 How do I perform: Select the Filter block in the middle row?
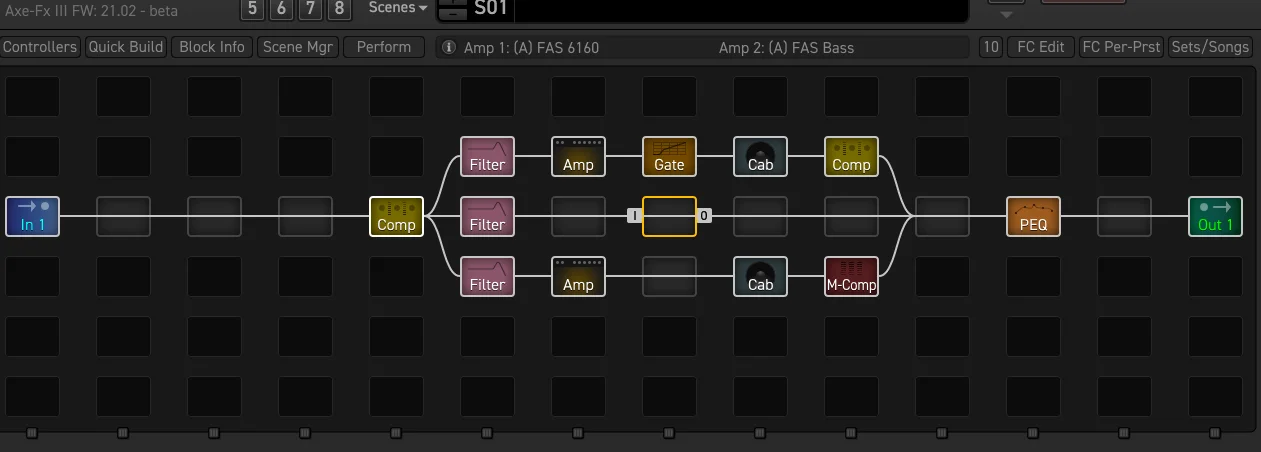(487, 216)
